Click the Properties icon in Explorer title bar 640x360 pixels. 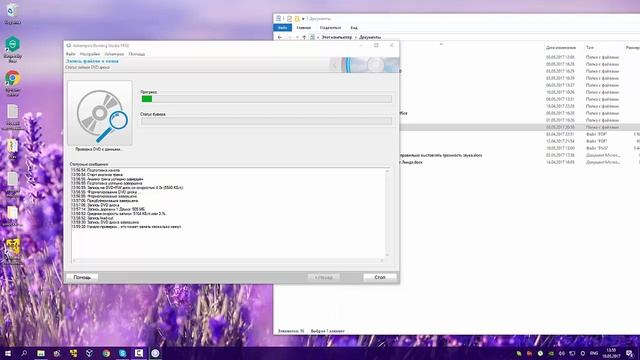coord(289,19)
